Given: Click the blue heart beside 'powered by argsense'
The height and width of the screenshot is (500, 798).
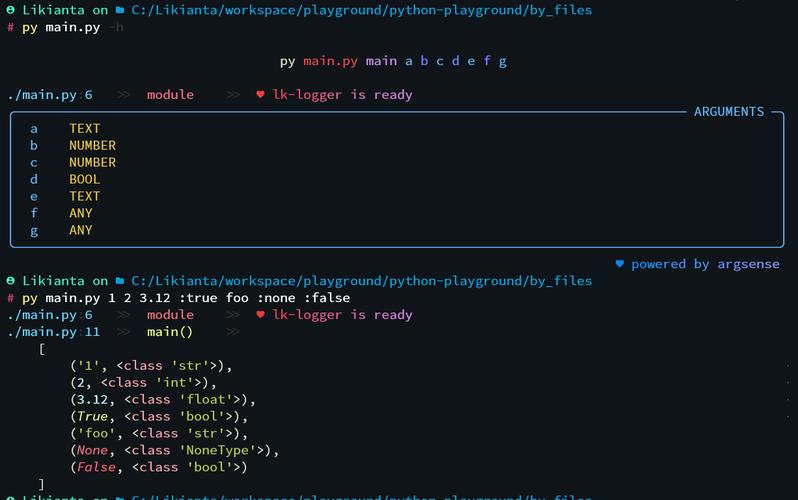Looking at the screenshot, I should (619, 264).
